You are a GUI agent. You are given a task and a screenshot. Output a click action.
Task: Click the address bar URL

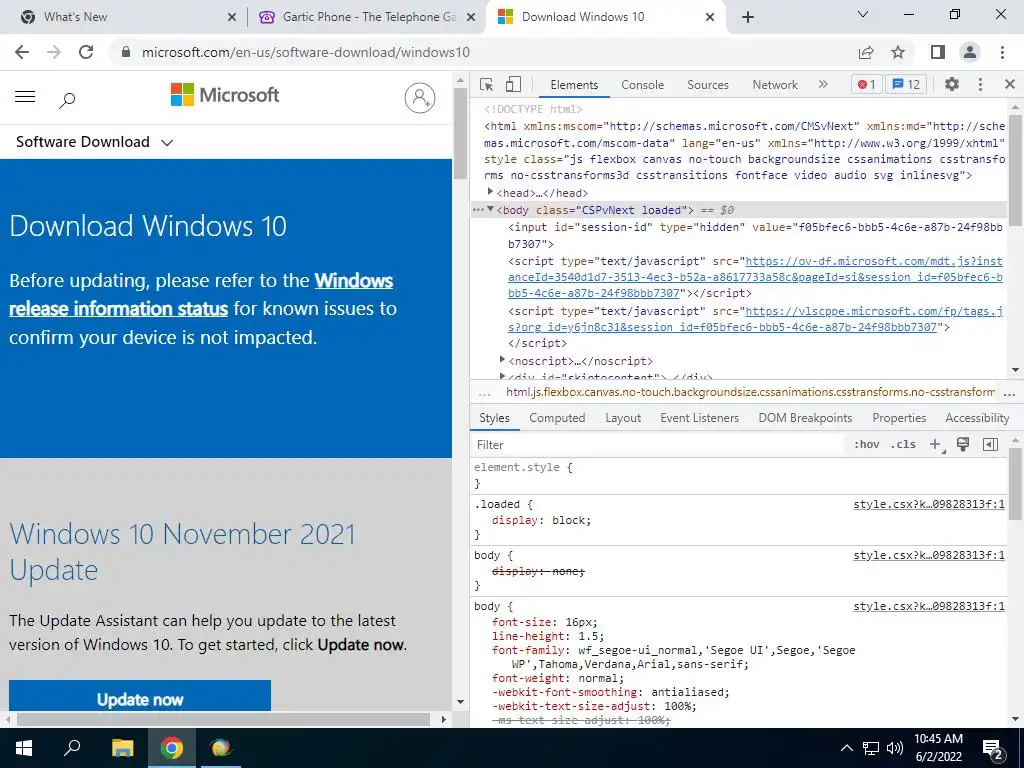pyautogui.click(x=306, y=52)
